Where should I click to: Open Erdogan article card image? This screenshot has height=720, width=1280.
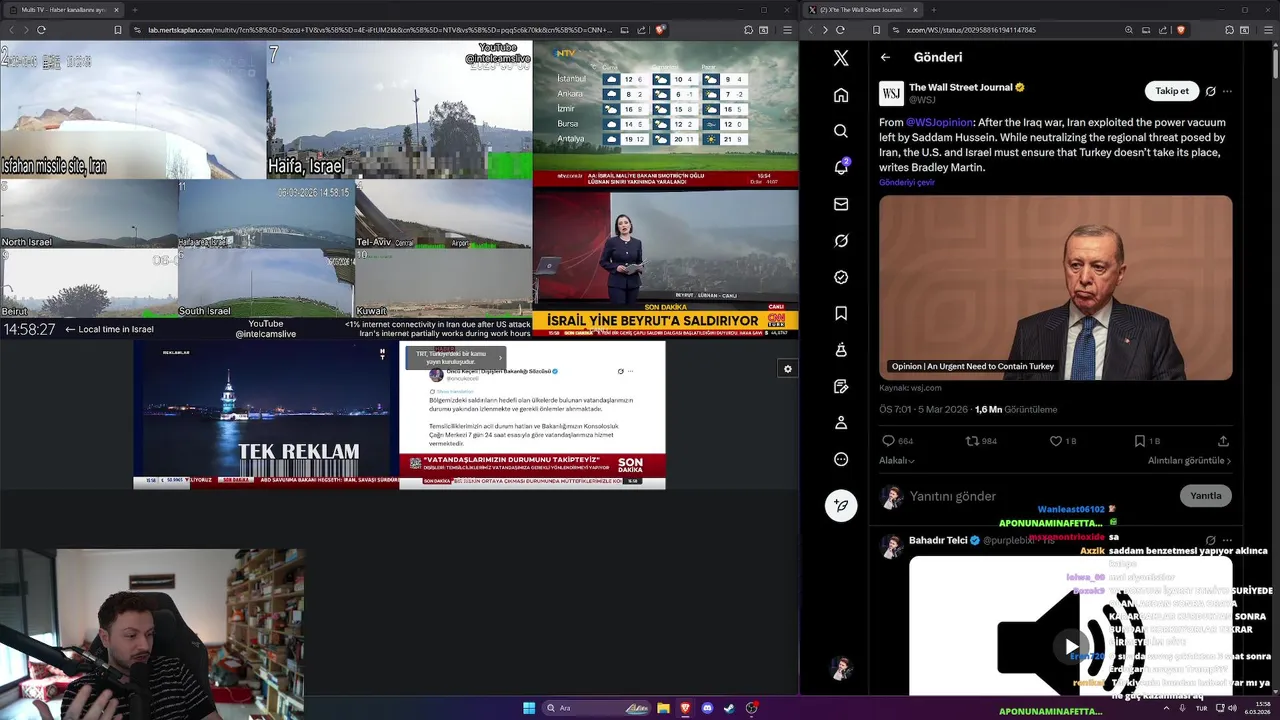pyautogui.click(x=1056, y=287)
